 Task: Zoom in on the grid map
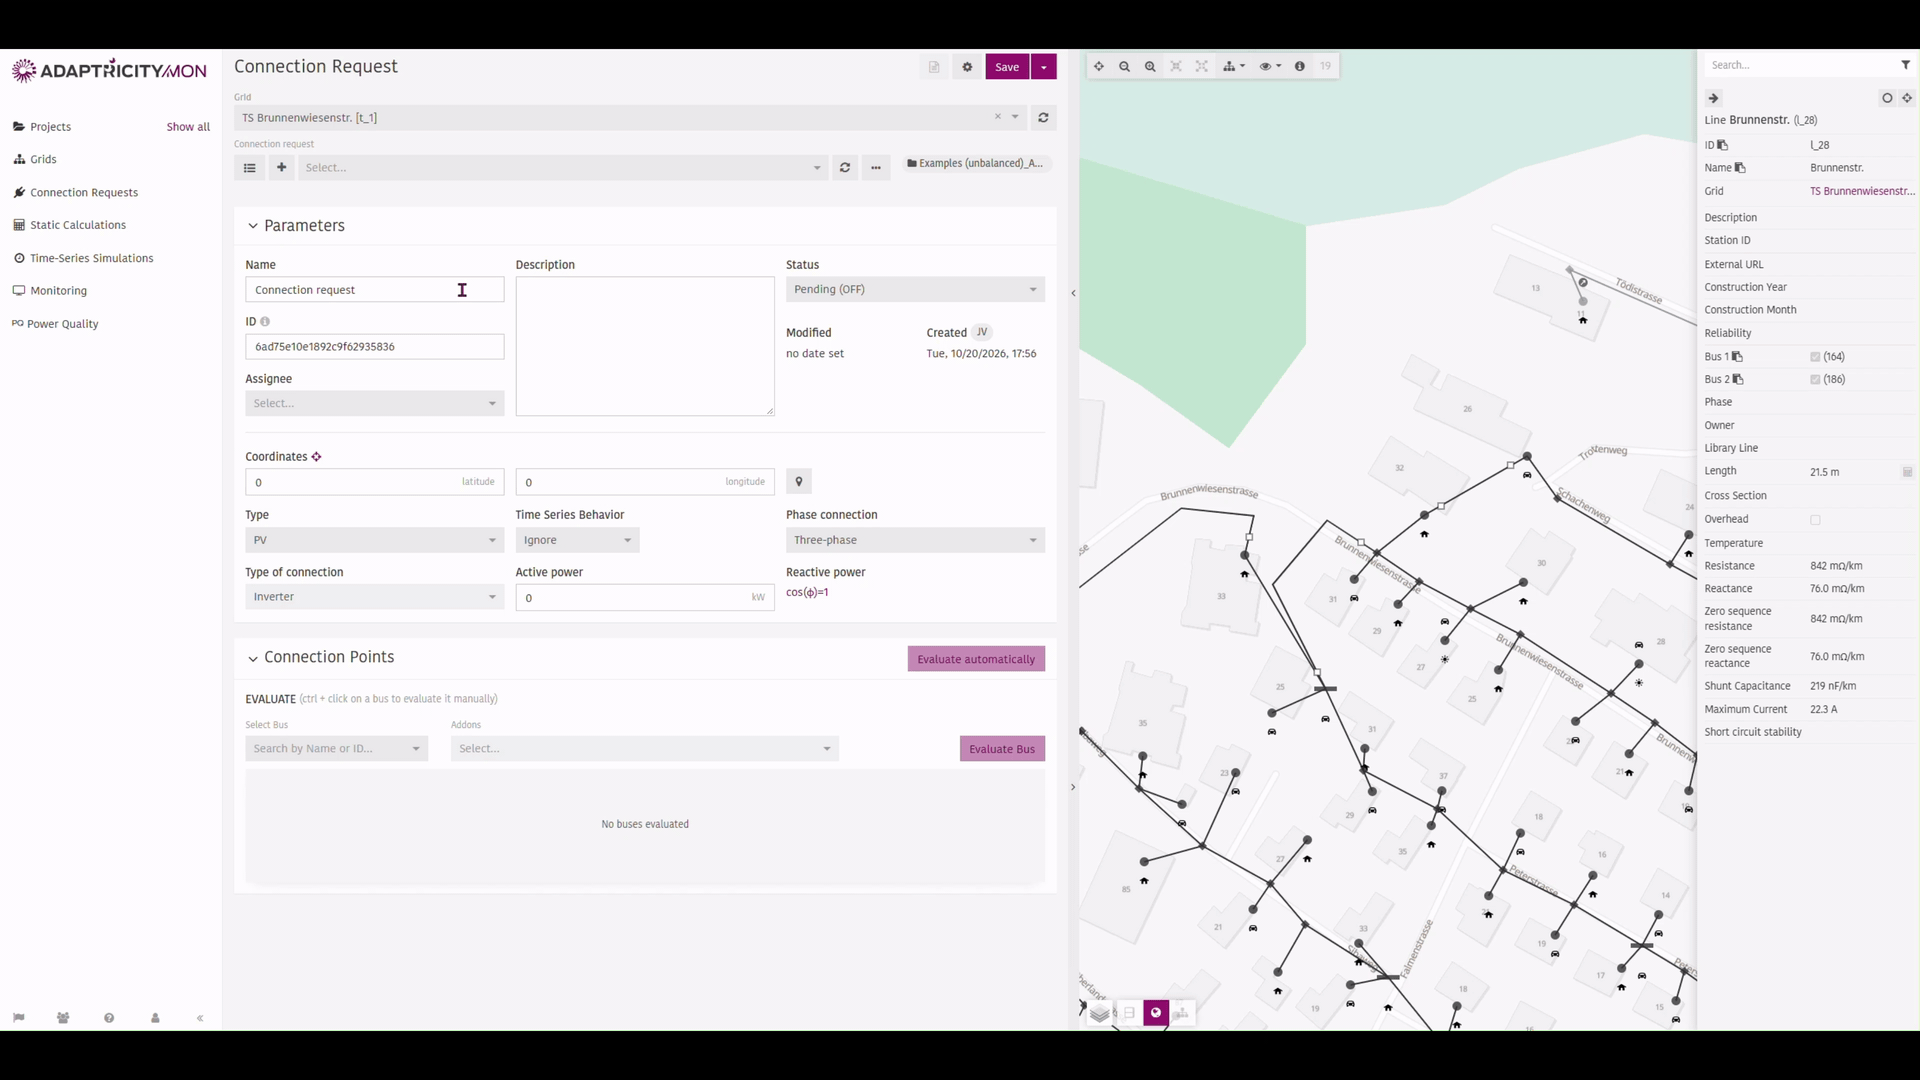click(x=1150, y=67)
